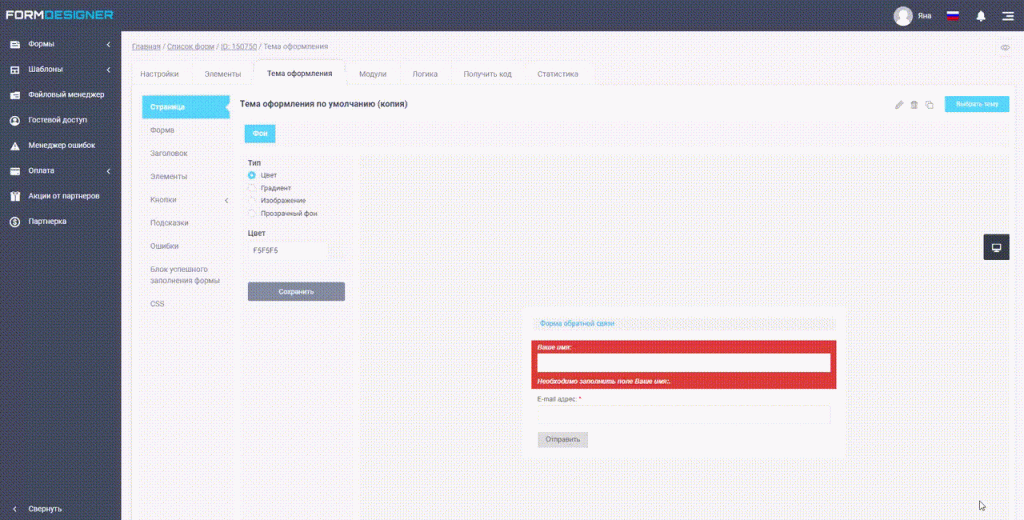Screen dimensions: 1024x520
Task: Click the eye preview icon
Action: [x=1005, y=47]
